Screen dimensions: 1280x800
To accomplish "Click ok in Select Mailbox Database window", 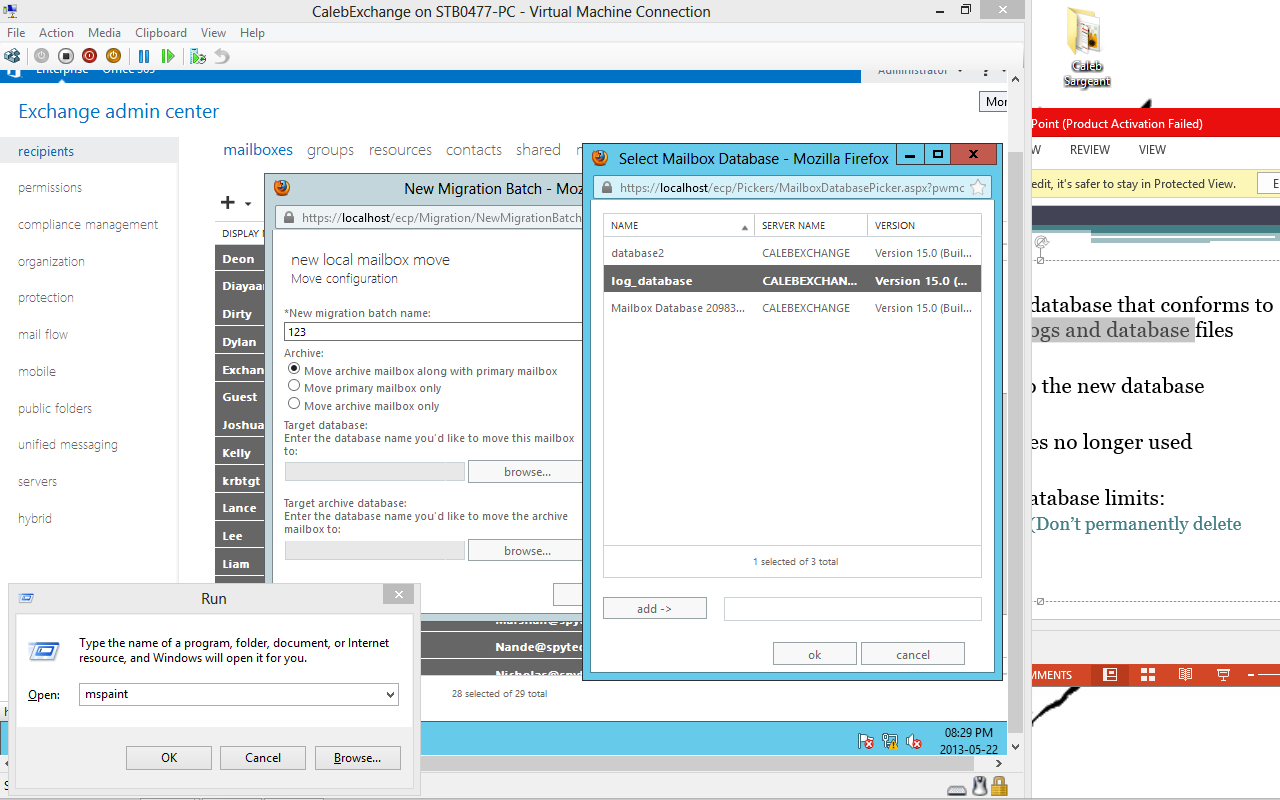I will click(815, 654).
